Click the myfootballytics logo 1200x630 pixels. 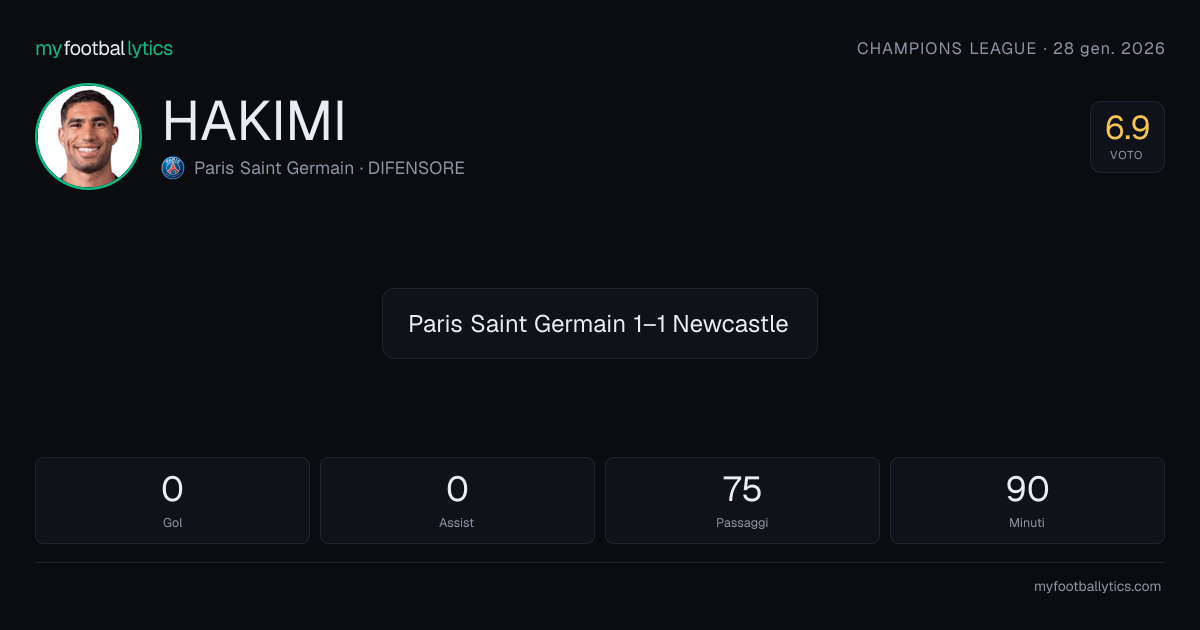pos(104,48)
